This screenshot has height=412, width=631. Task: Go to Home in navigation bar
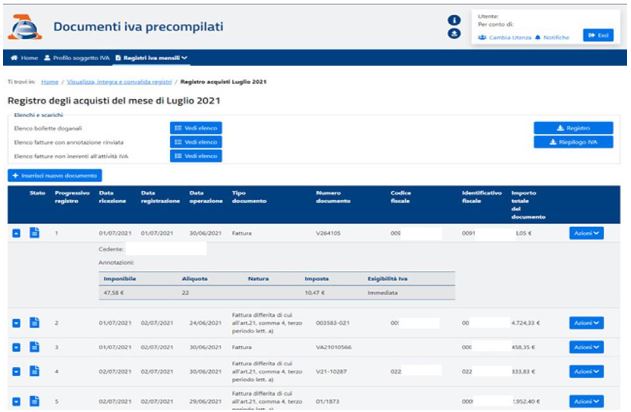(25, 58)
